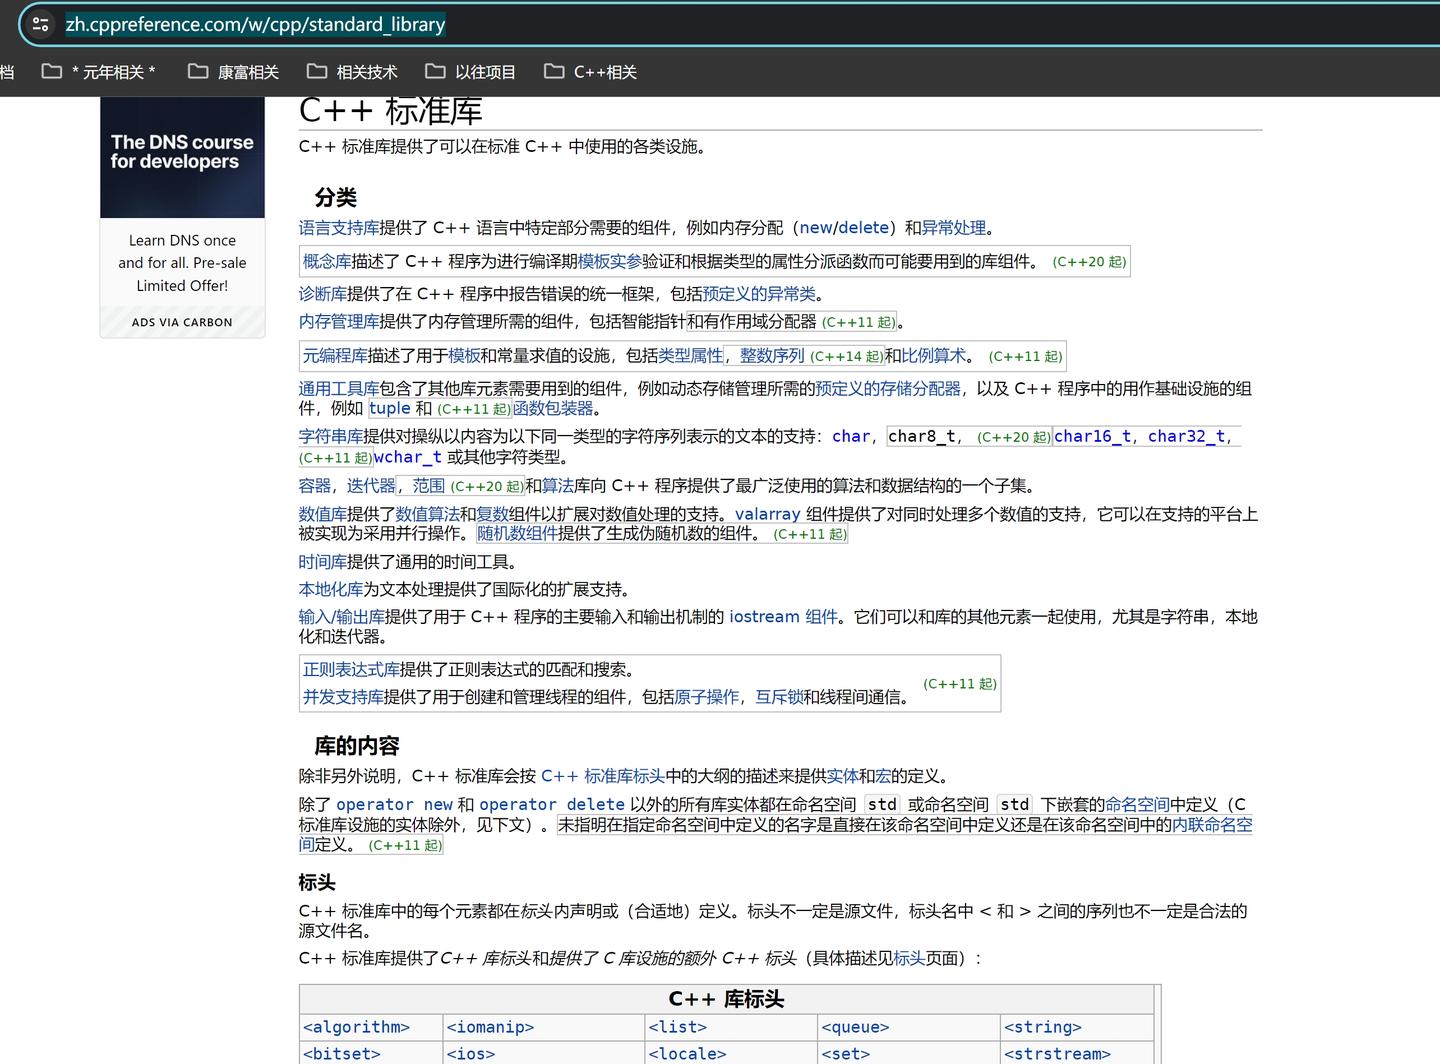Image resolution: width=1440 pixels, height=1064 pixels.
Task: Open the tuple link
Action: tap(389, 408)
